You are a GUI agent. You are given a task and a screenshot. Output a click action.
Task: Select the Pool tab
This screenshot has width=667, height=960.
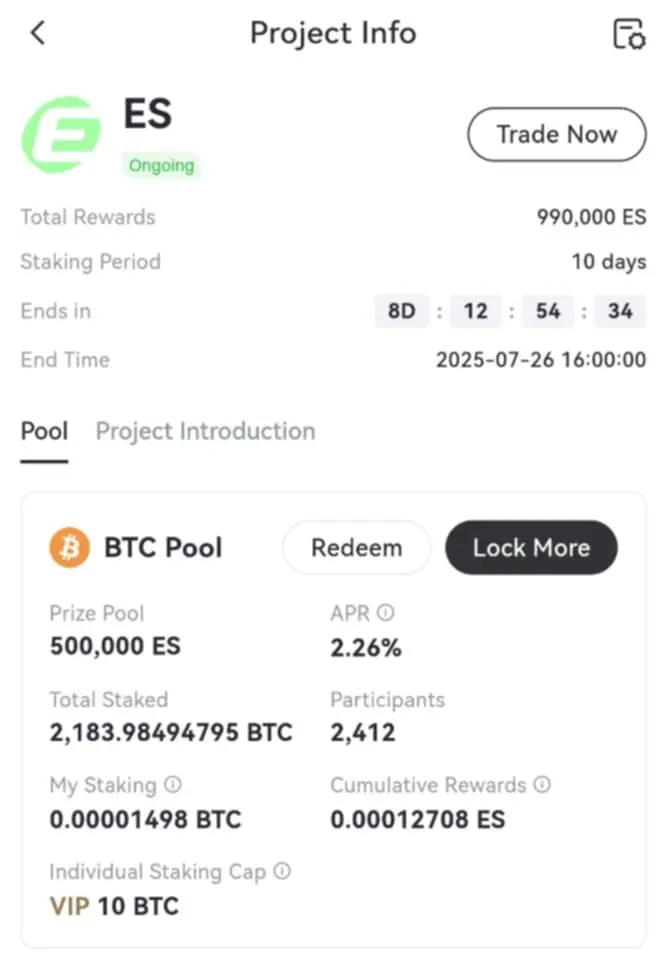44,432
